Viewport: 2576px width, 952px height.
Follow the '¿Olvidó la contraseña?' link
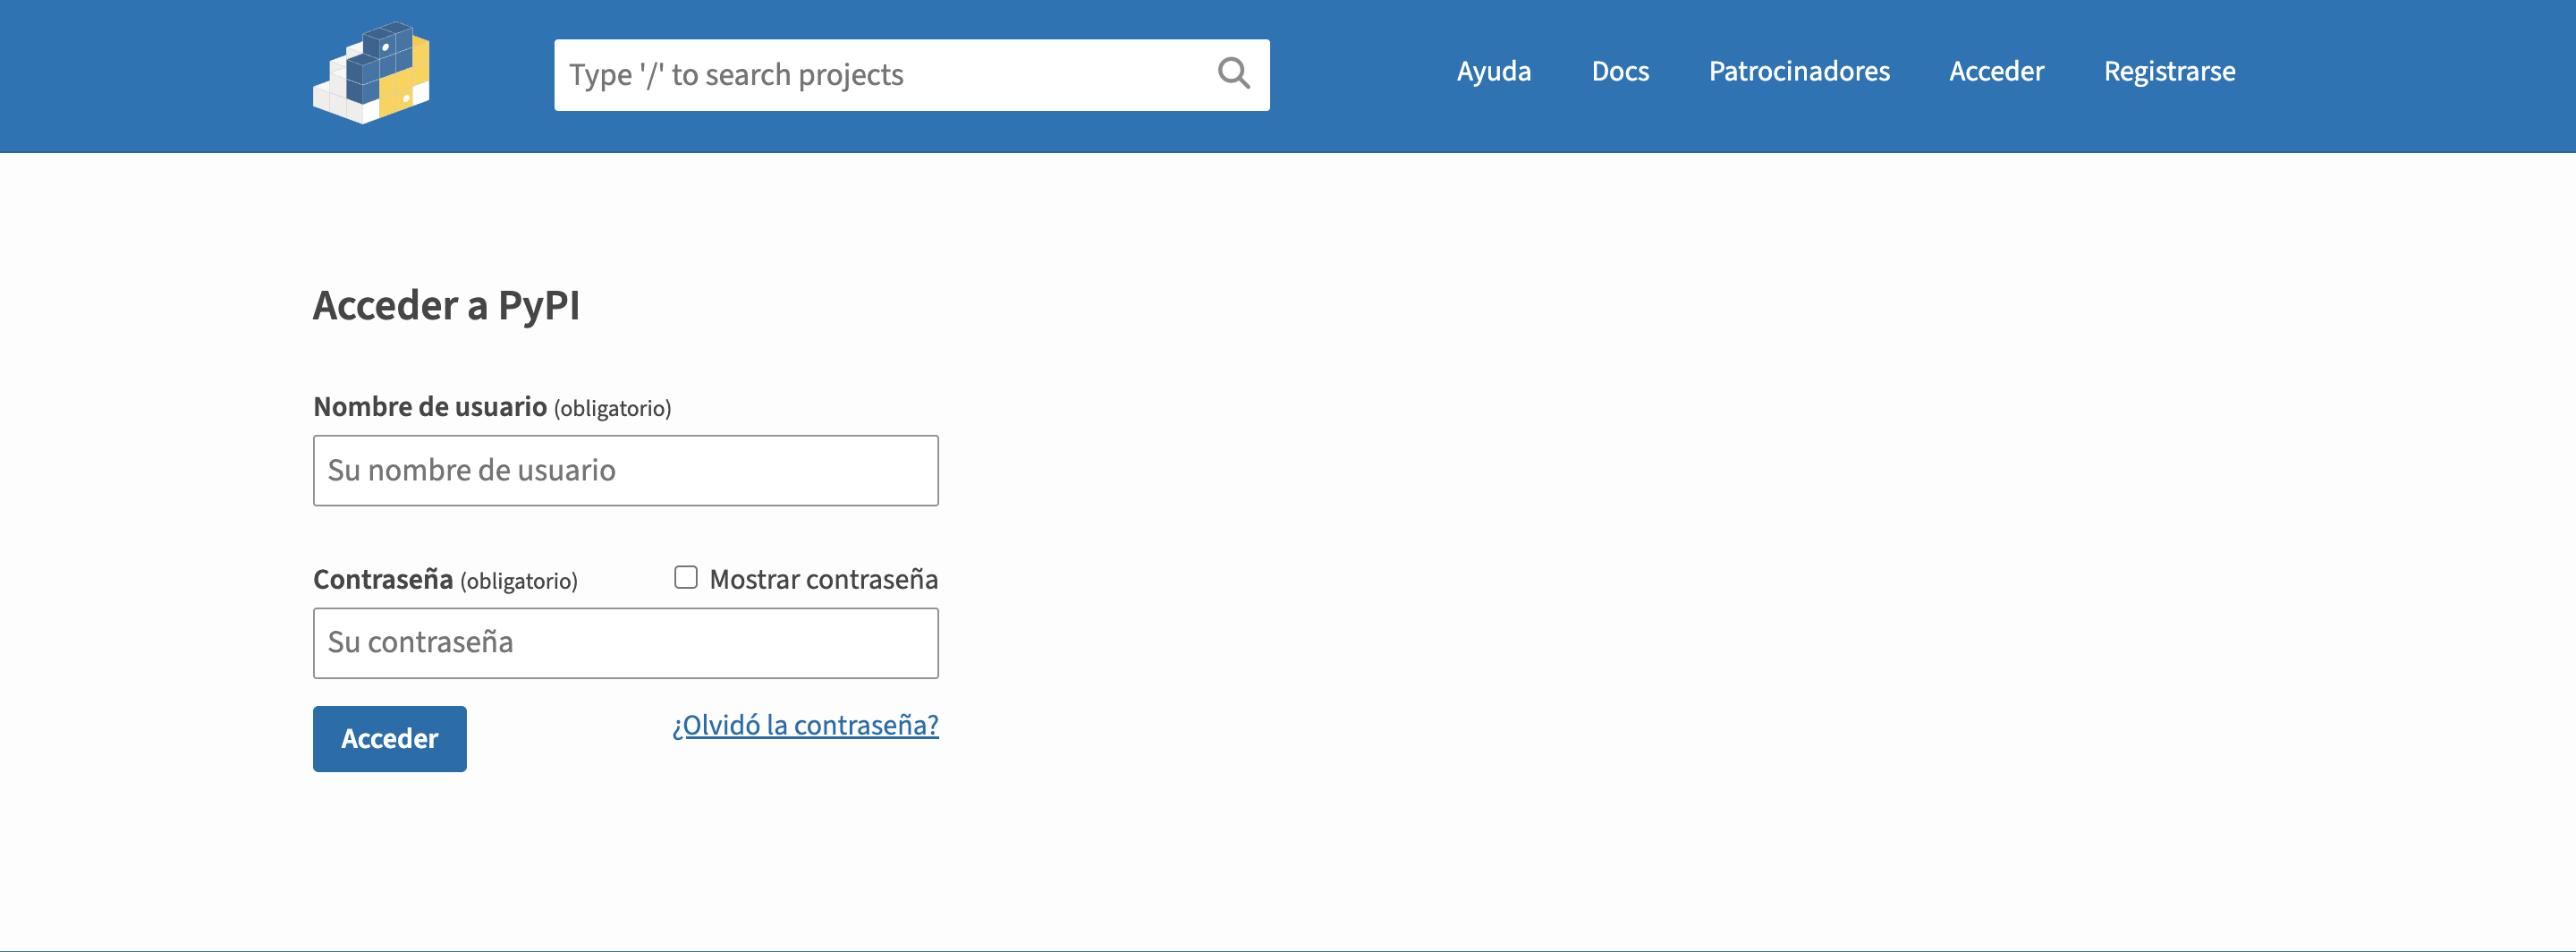tap(804, 725)
